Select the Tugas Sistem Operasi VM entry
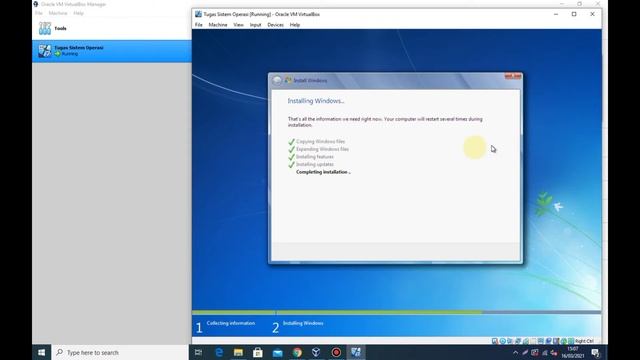 pyautogui.click(x=111, y=51)
